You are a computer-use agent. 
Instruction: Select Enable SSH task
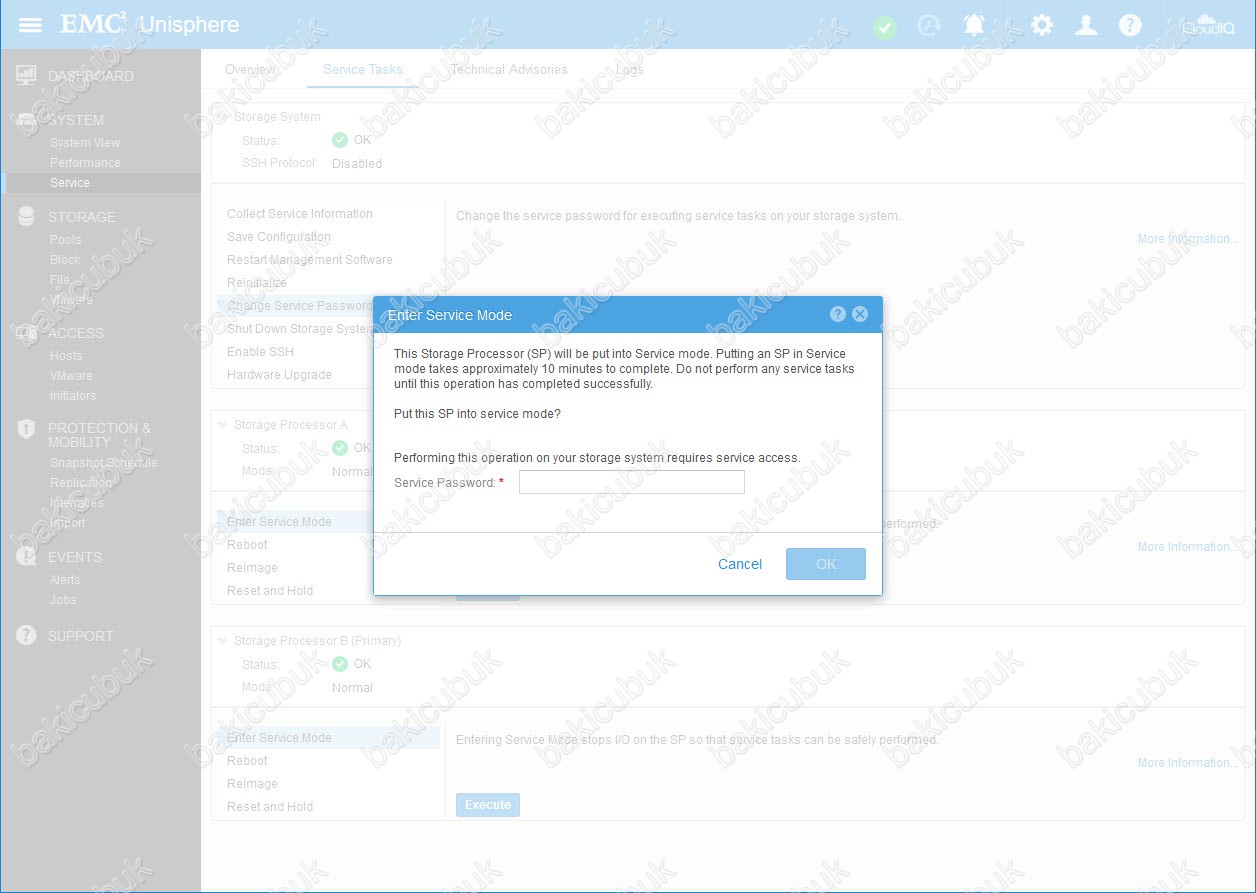point(260,352)
